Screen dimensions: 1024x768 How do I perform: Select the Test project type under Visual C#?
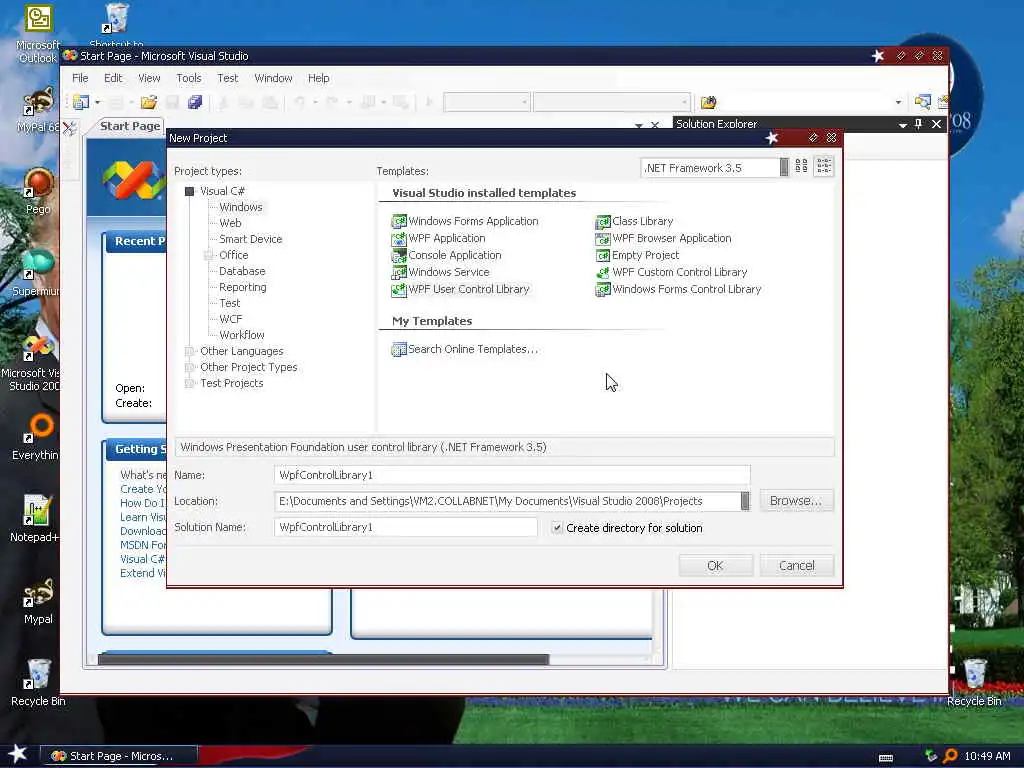point(229,303)
